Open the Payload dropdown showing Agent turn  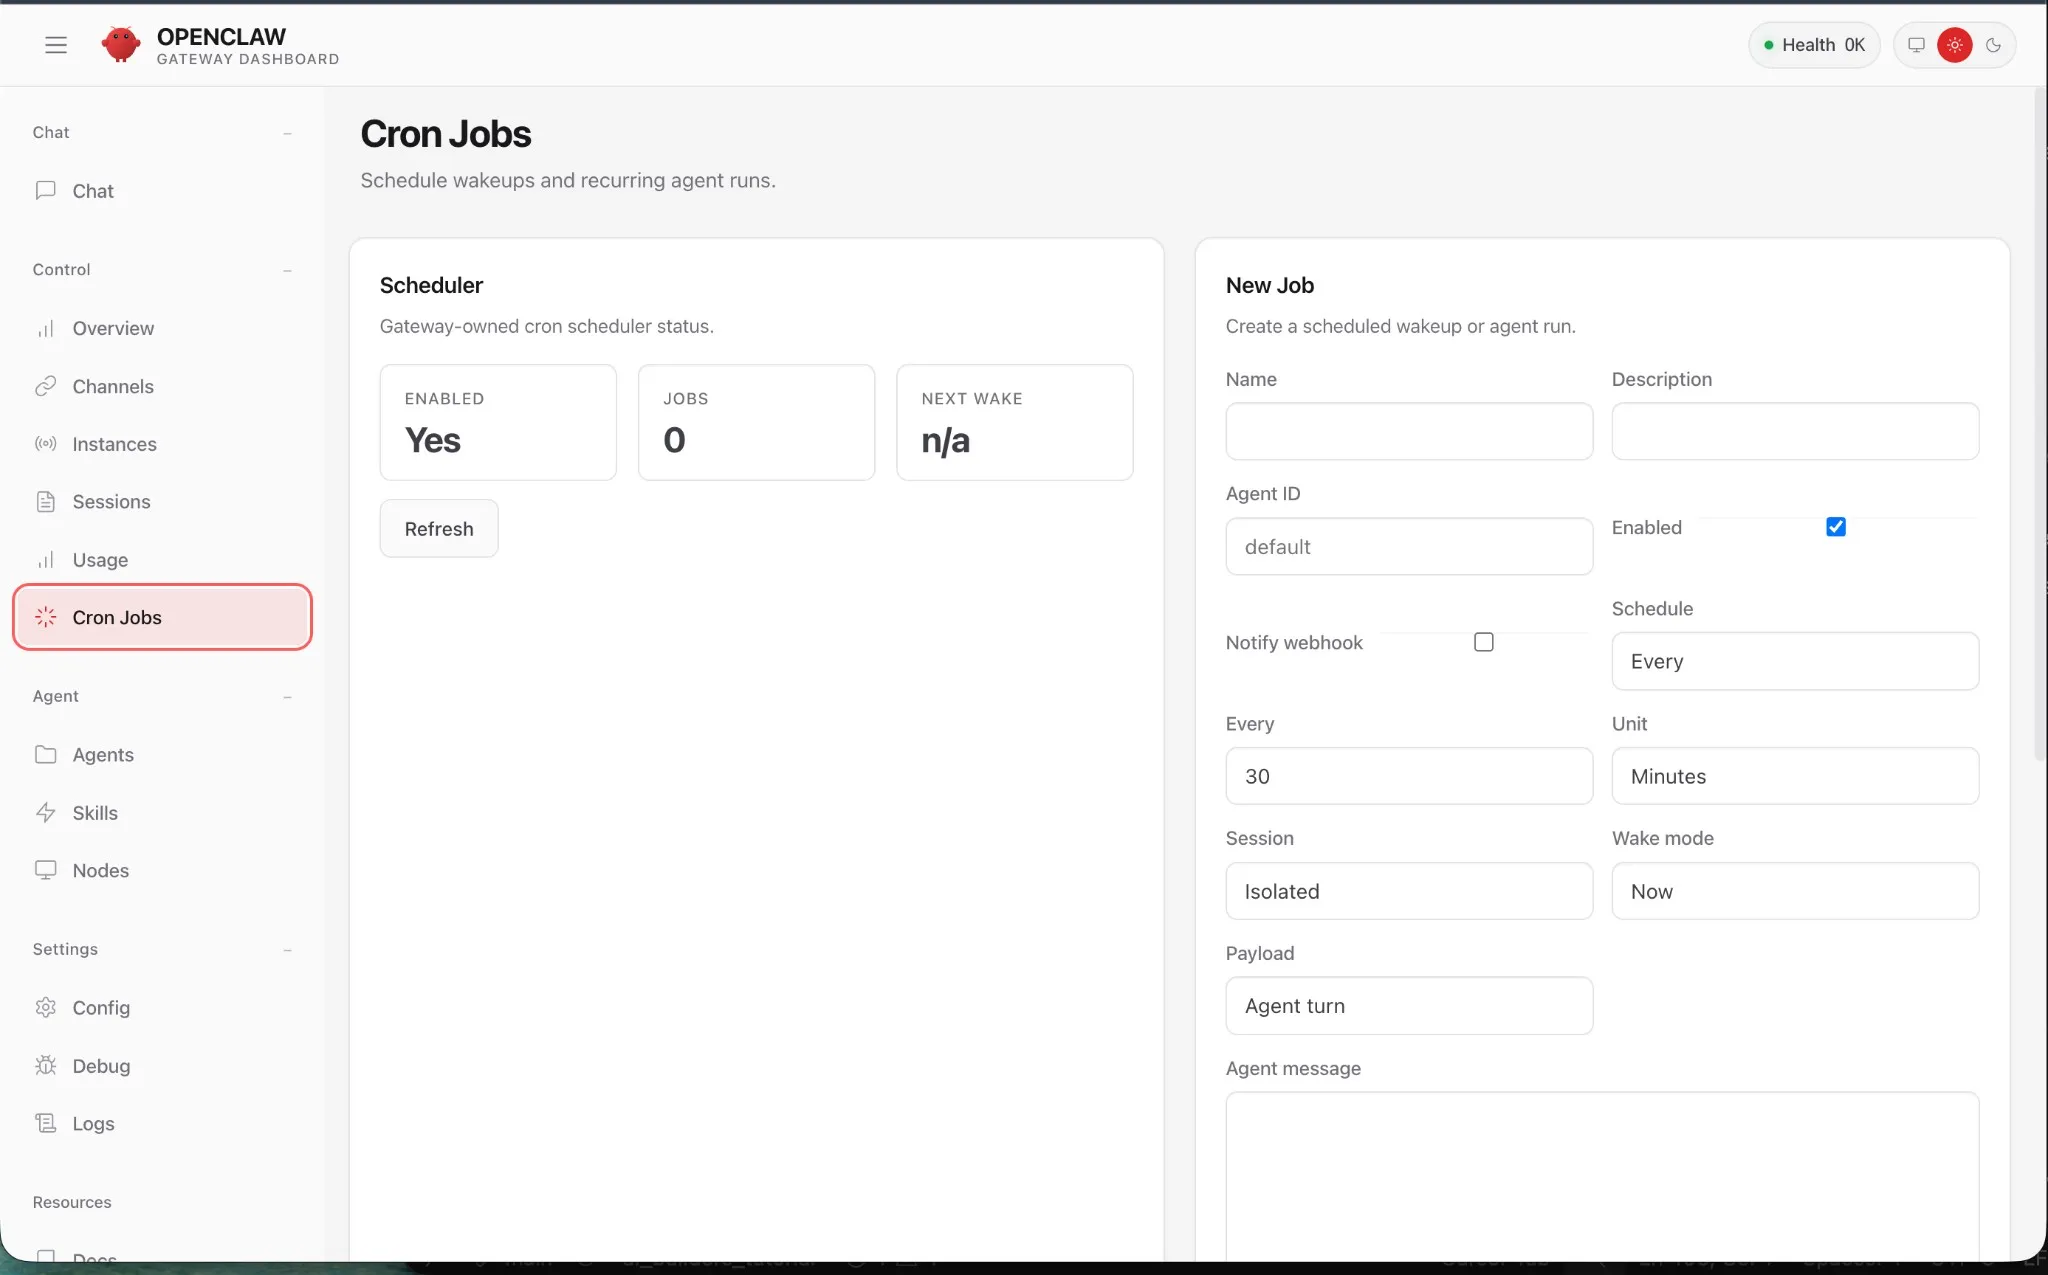pyautogui.click(x=1409, y=1006)
